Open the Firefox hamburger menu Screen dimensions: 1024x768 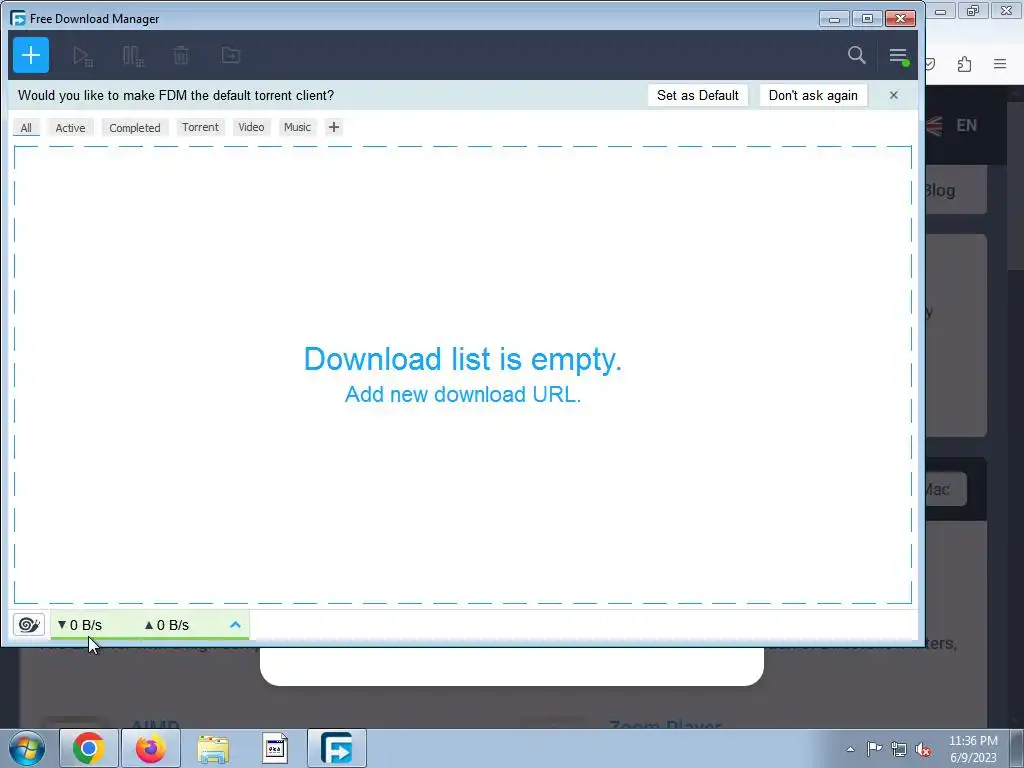pos(1000,64)
